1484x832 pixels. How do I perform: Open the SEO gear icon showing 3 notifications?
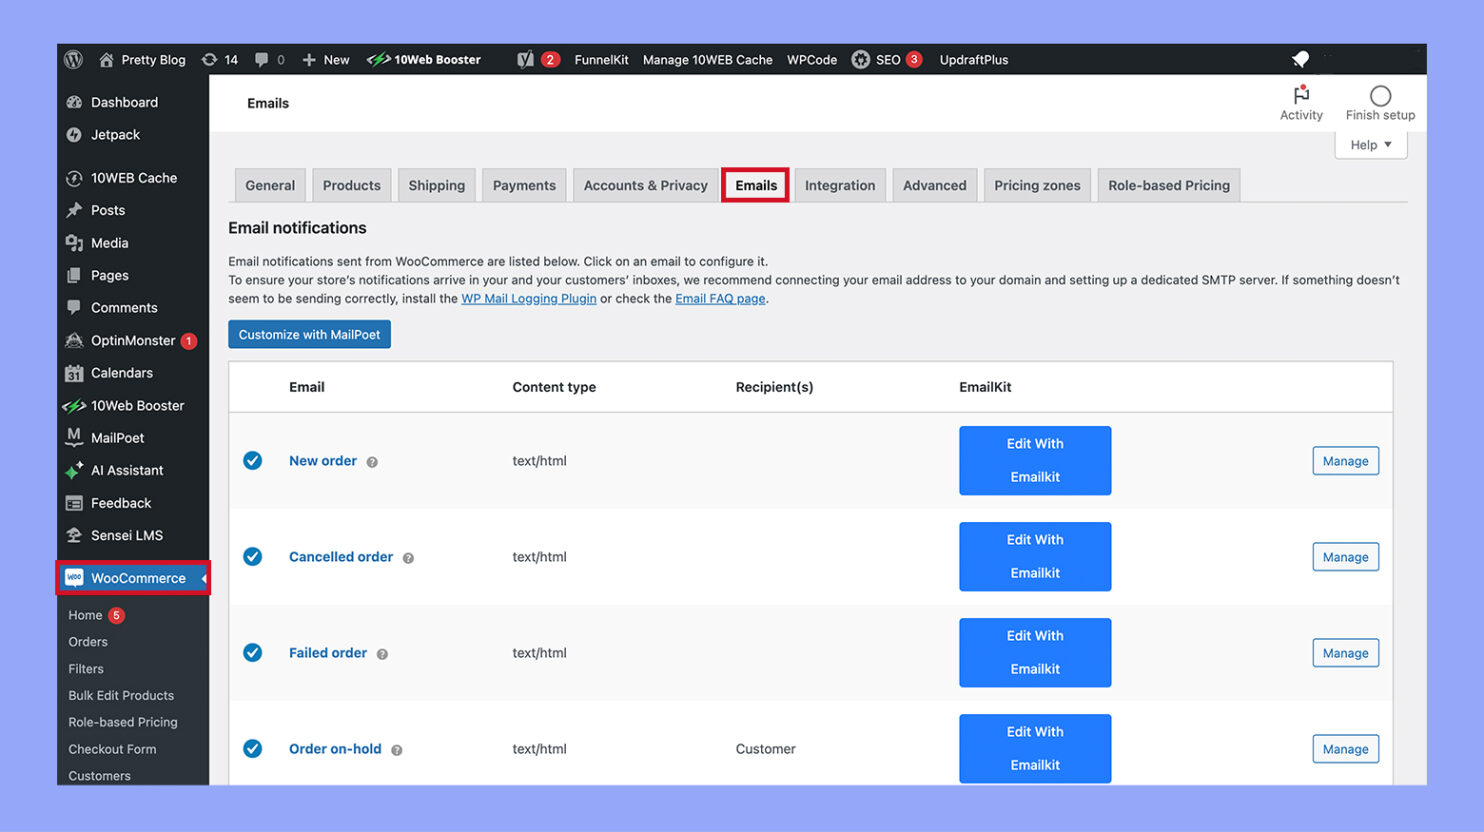coord(860,59)
